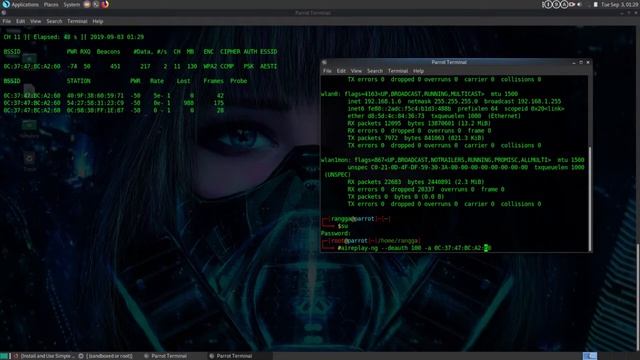The height and width of the screenshot is (360, 640).
Task: Click the 'Password:' line in front terminal
Action: pos(336,233)
